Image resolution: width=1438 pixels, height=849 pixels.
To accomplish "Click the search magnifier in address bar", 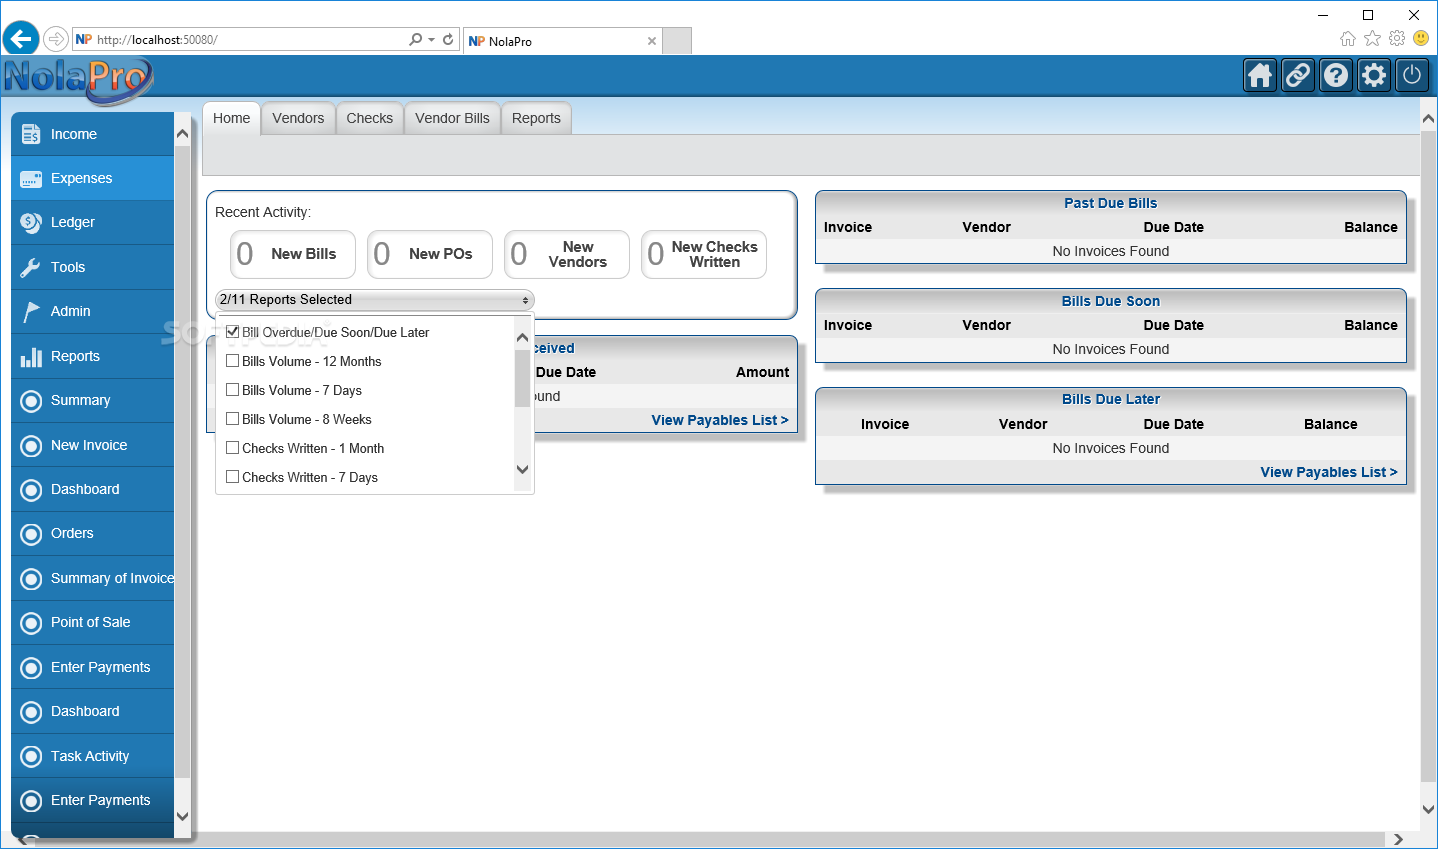I will point(416,40).
